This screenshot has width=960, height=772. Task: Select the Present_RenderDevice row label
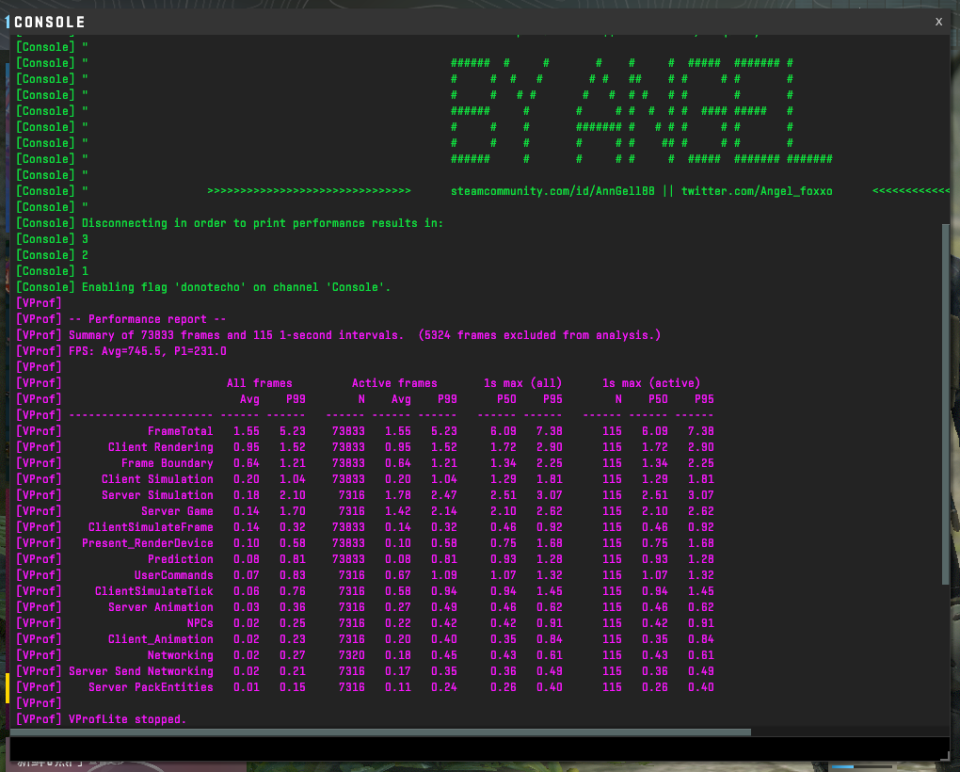[x=147, y=543]
